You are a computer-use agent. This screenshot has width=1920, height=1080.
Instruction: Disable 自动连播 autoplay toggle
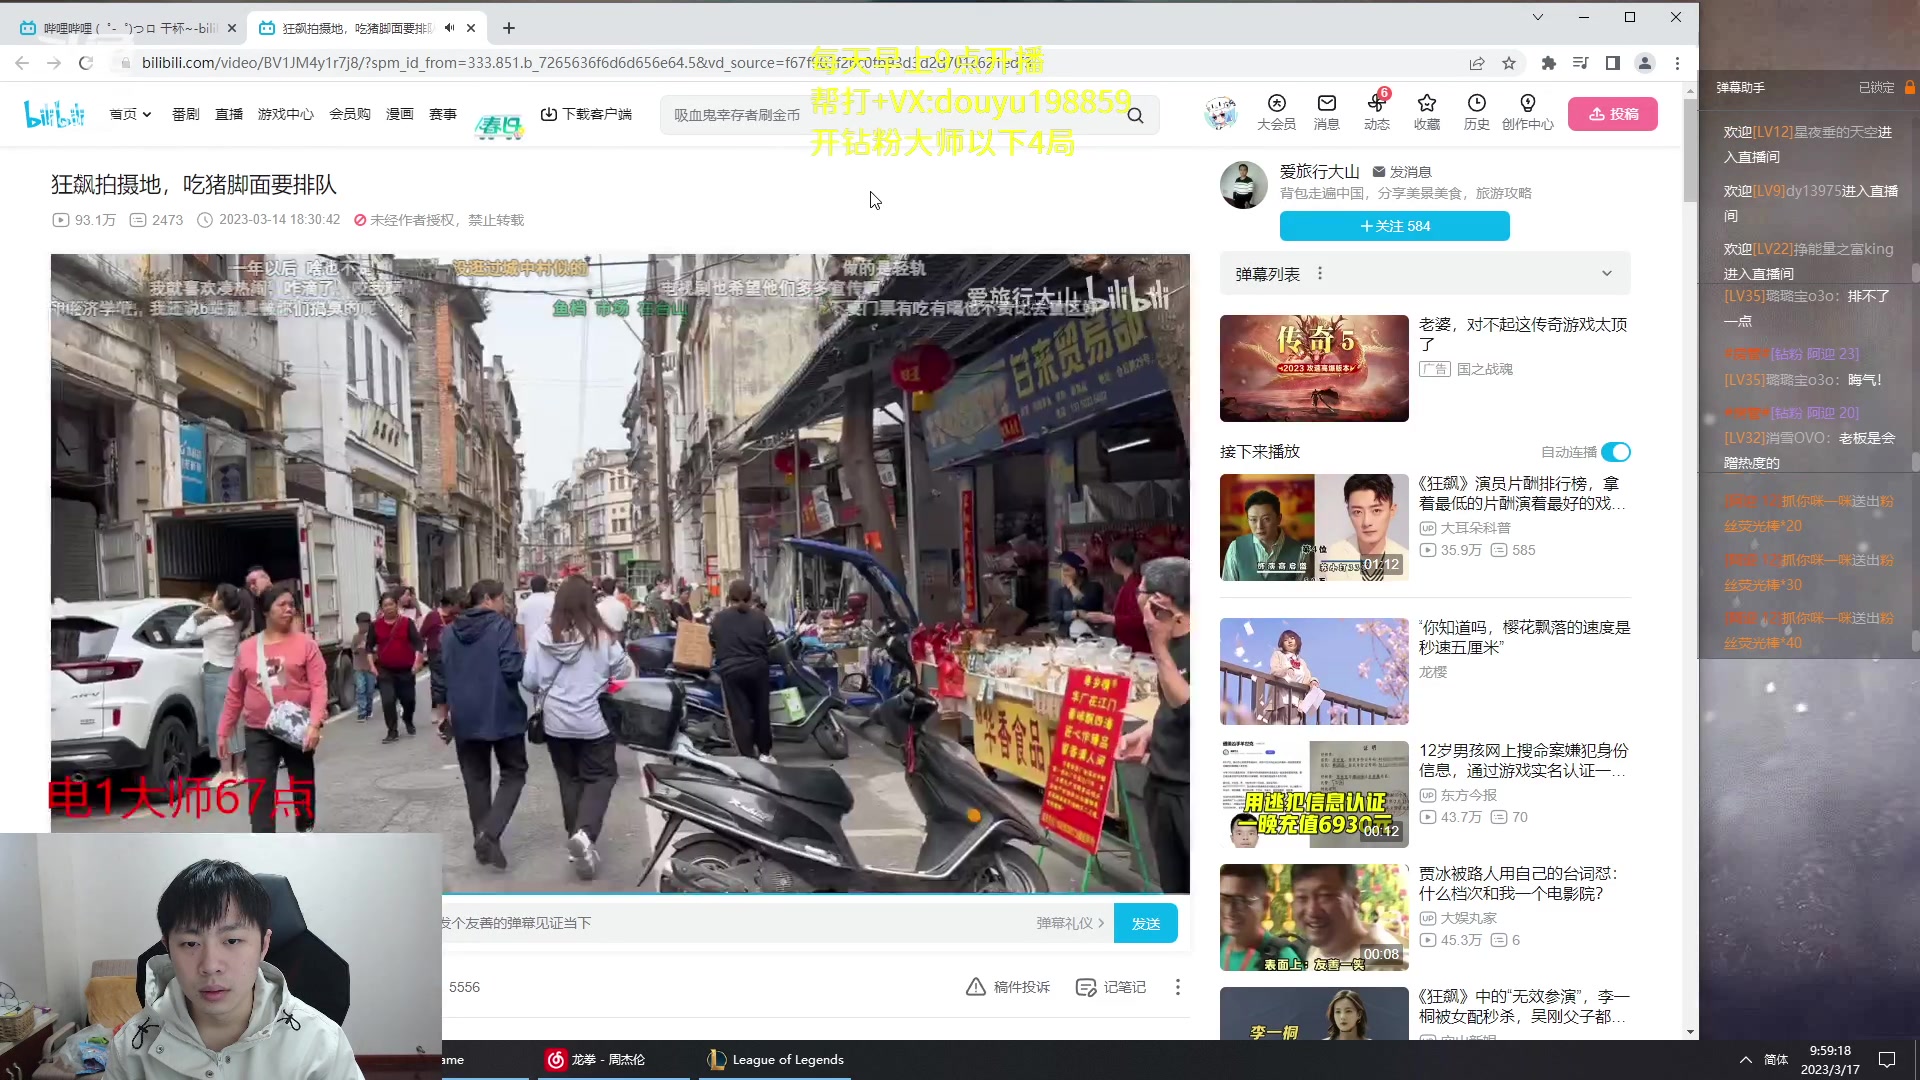pos(1616,451)
